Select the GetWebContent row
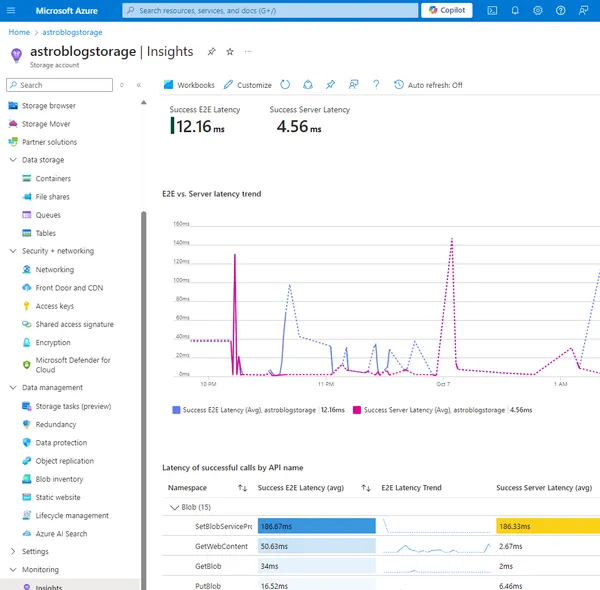The image size is (600, 590). [x=381, y=546]
